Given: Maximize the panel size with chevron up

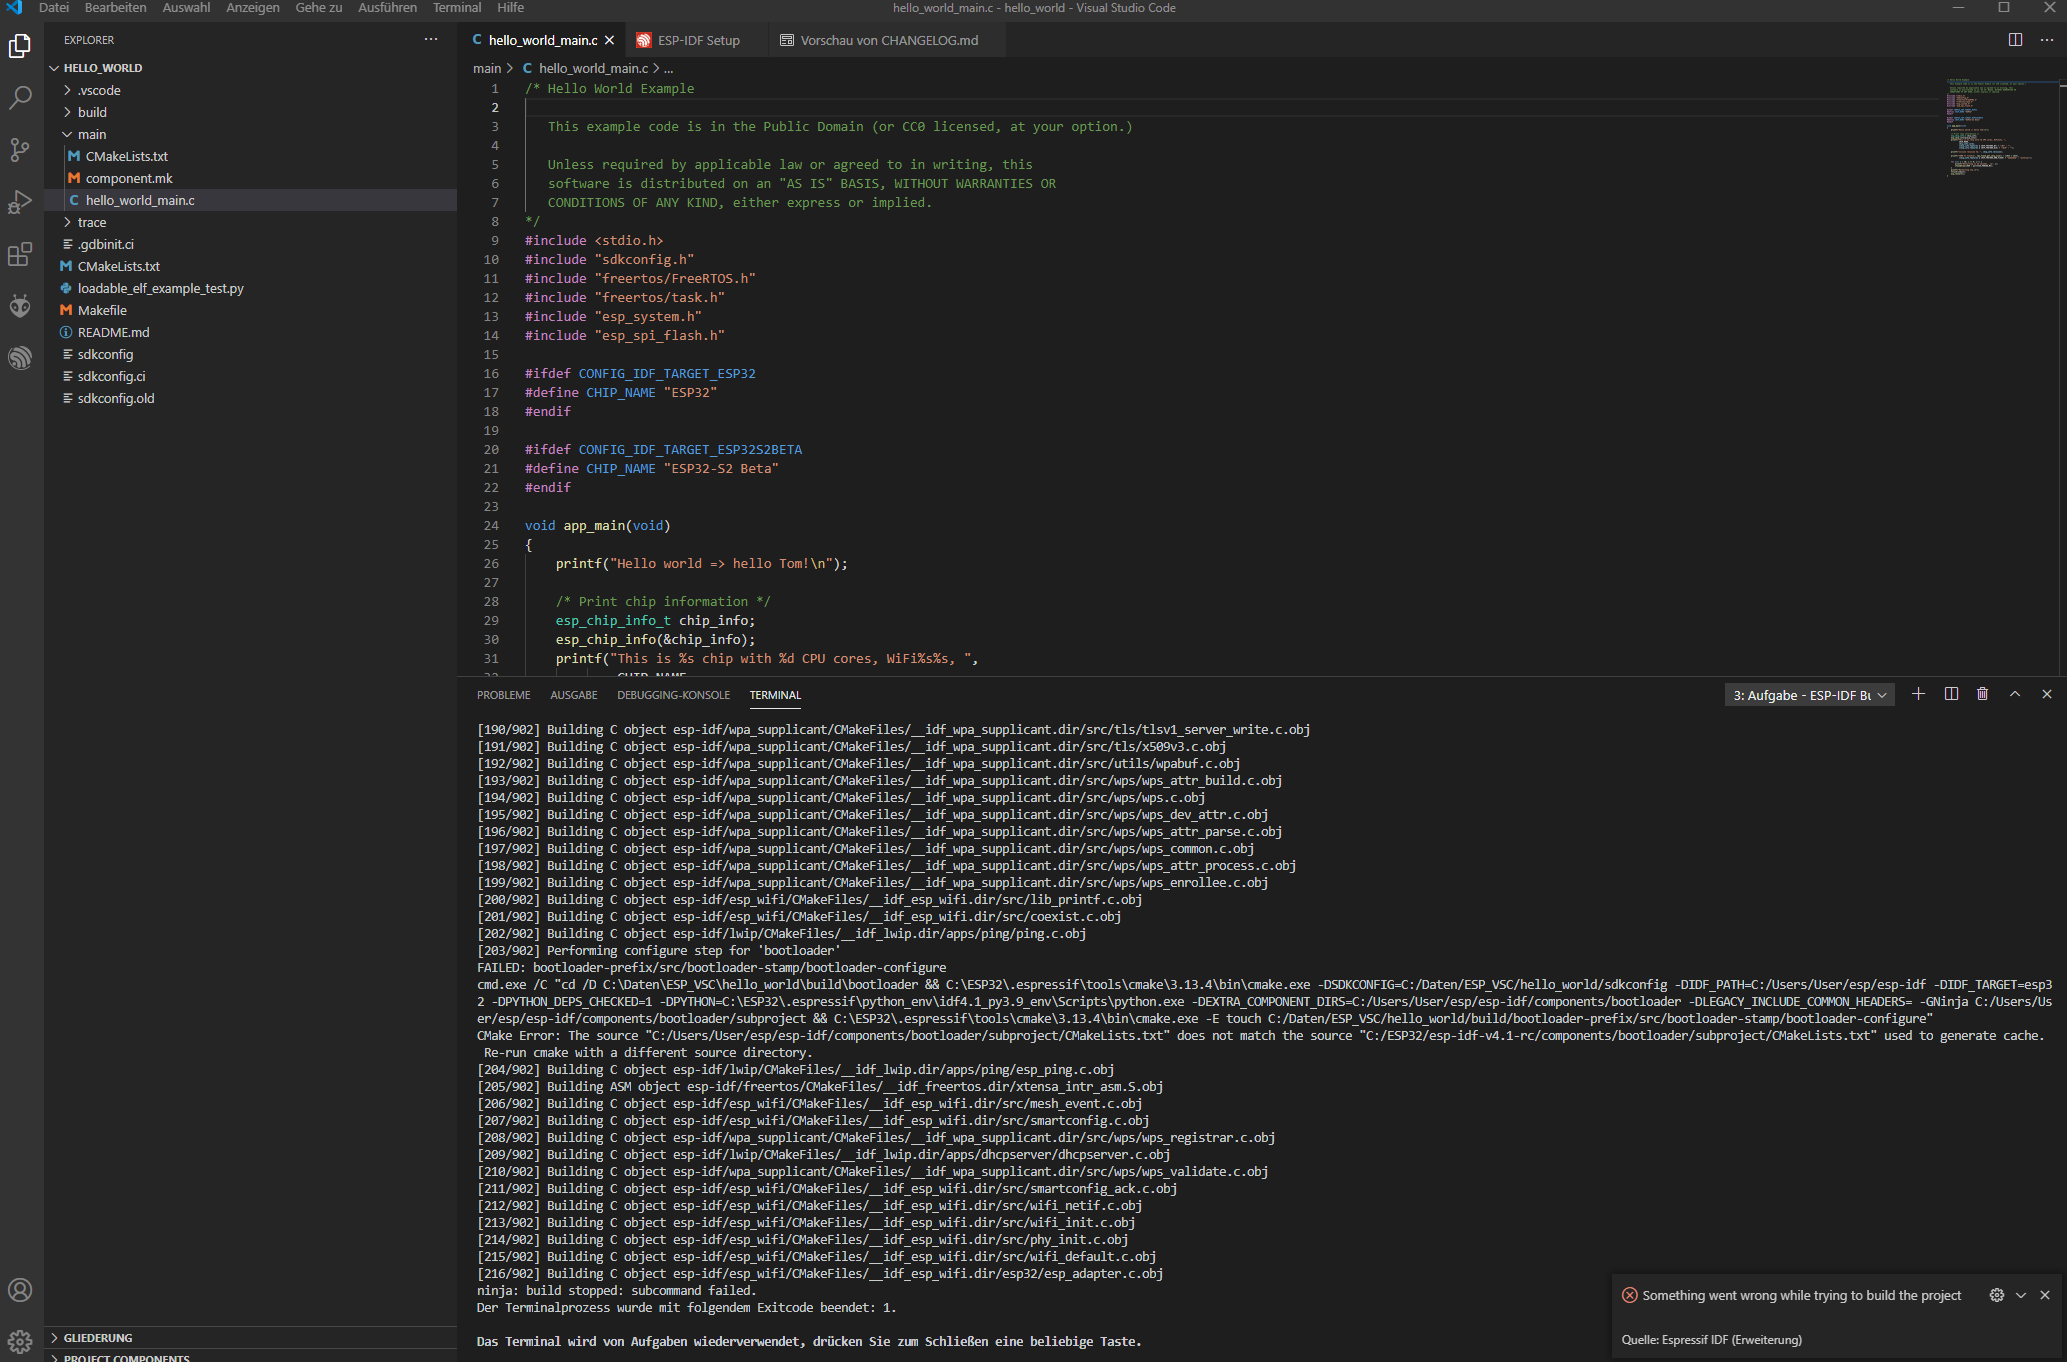Looking at the screenshot, I should 2015,694.
